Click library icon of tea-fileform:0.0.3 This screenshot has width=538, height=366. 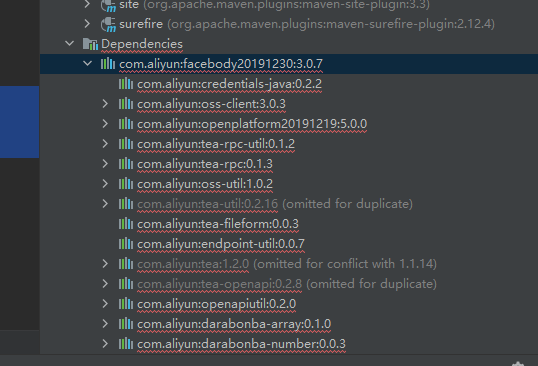[x=126, y=224]
